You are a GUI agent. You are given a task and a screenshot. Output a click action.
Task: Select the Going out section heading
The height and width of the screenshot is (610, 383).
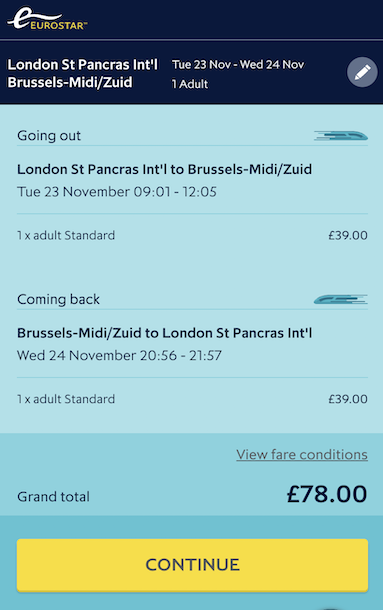tap(49, 135)
